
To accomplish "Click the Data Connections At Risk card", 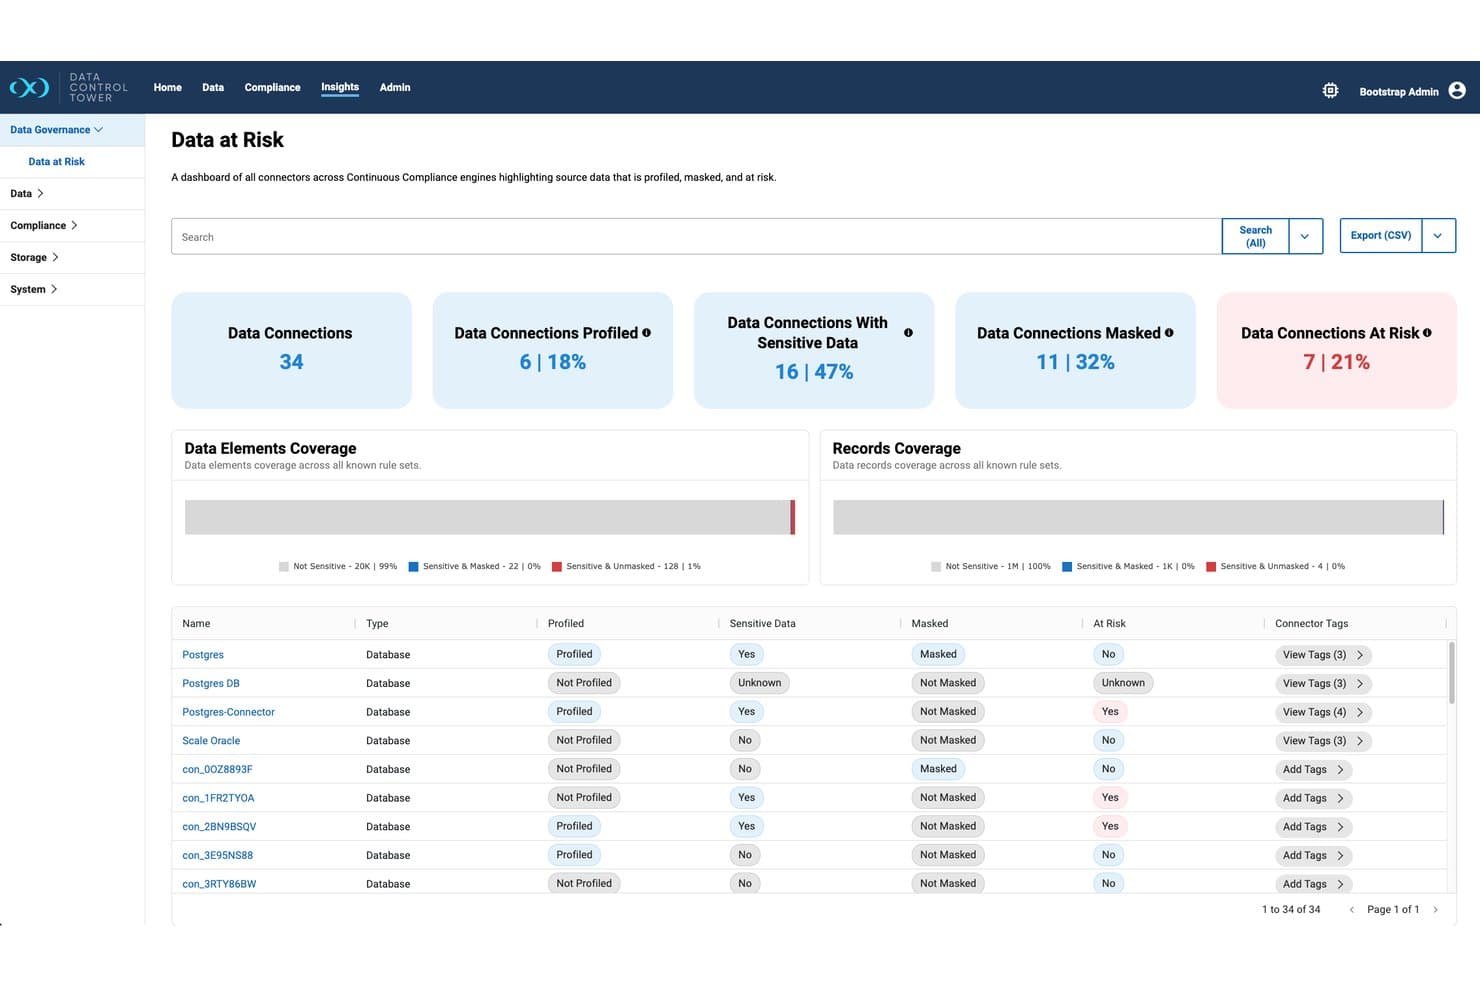I will 1336,350.
